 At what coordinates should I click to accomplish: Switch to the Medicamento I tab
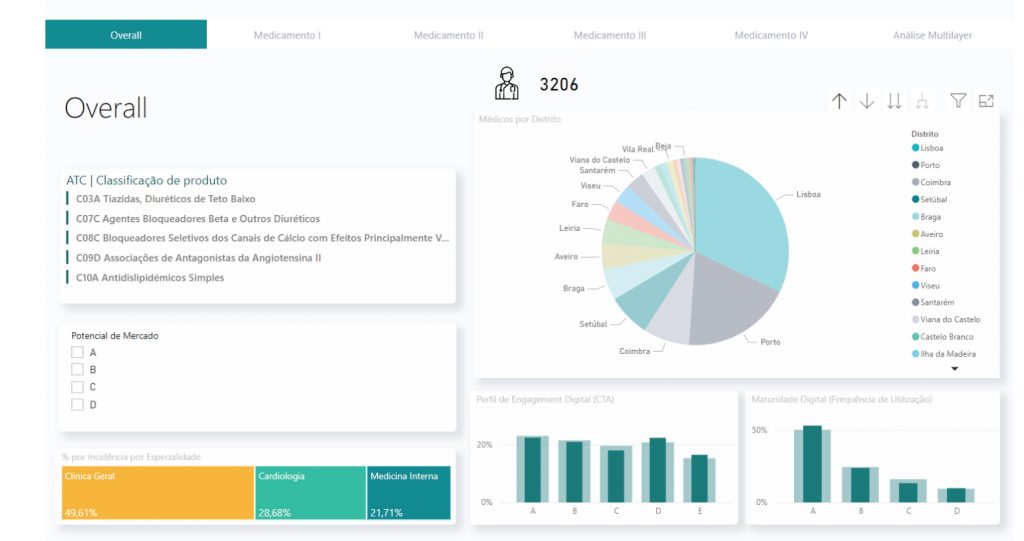[x=287, y=35]
